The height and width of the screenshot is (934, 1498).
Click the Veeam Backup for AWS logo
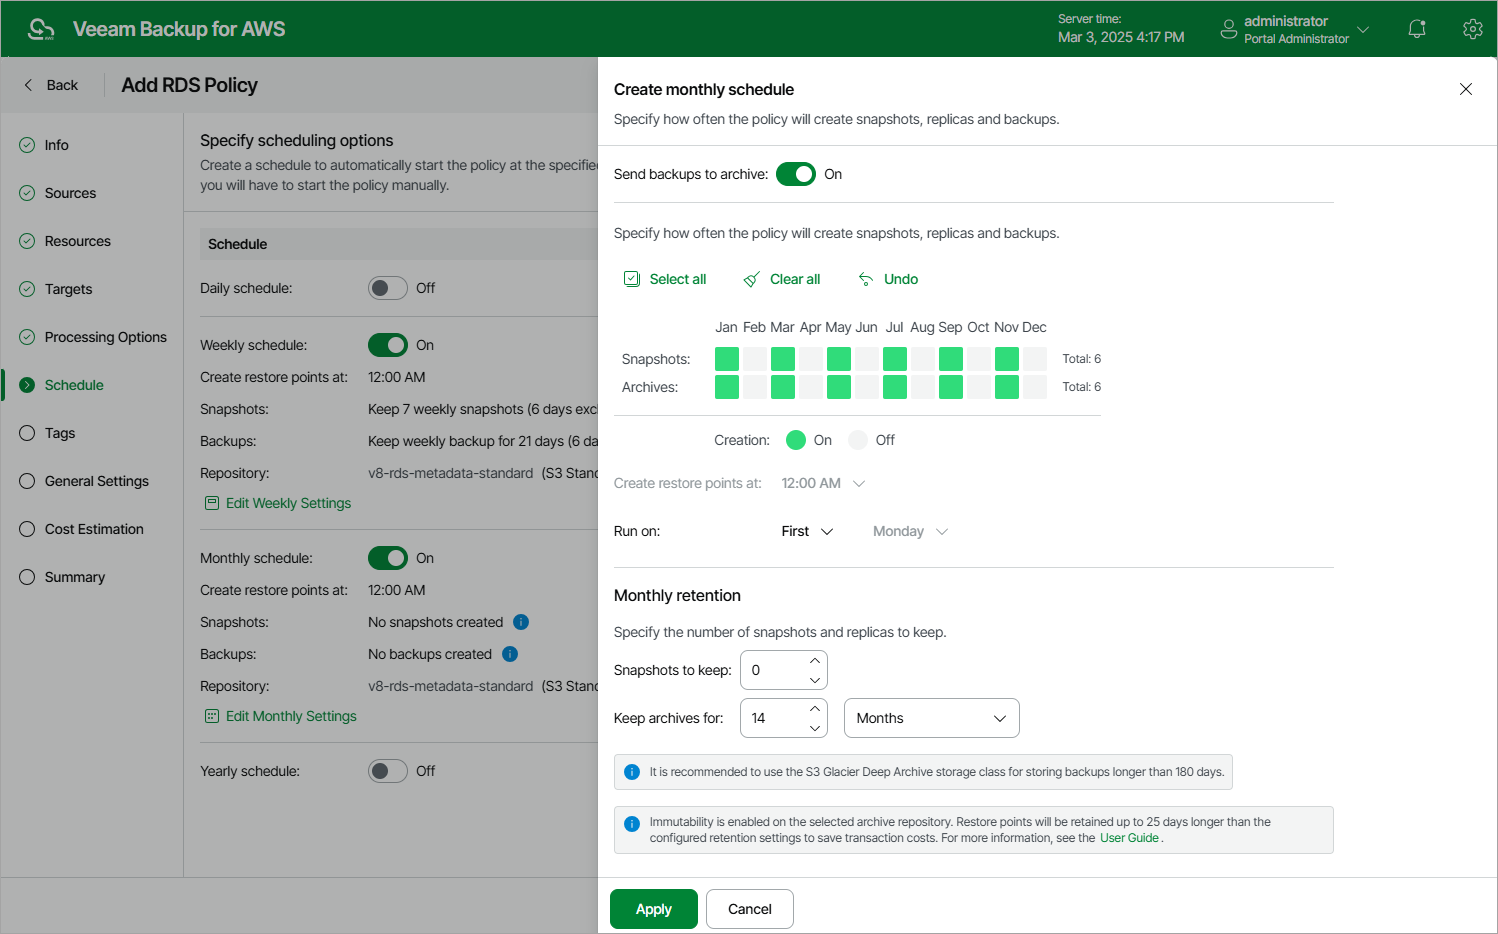[41, 29]
